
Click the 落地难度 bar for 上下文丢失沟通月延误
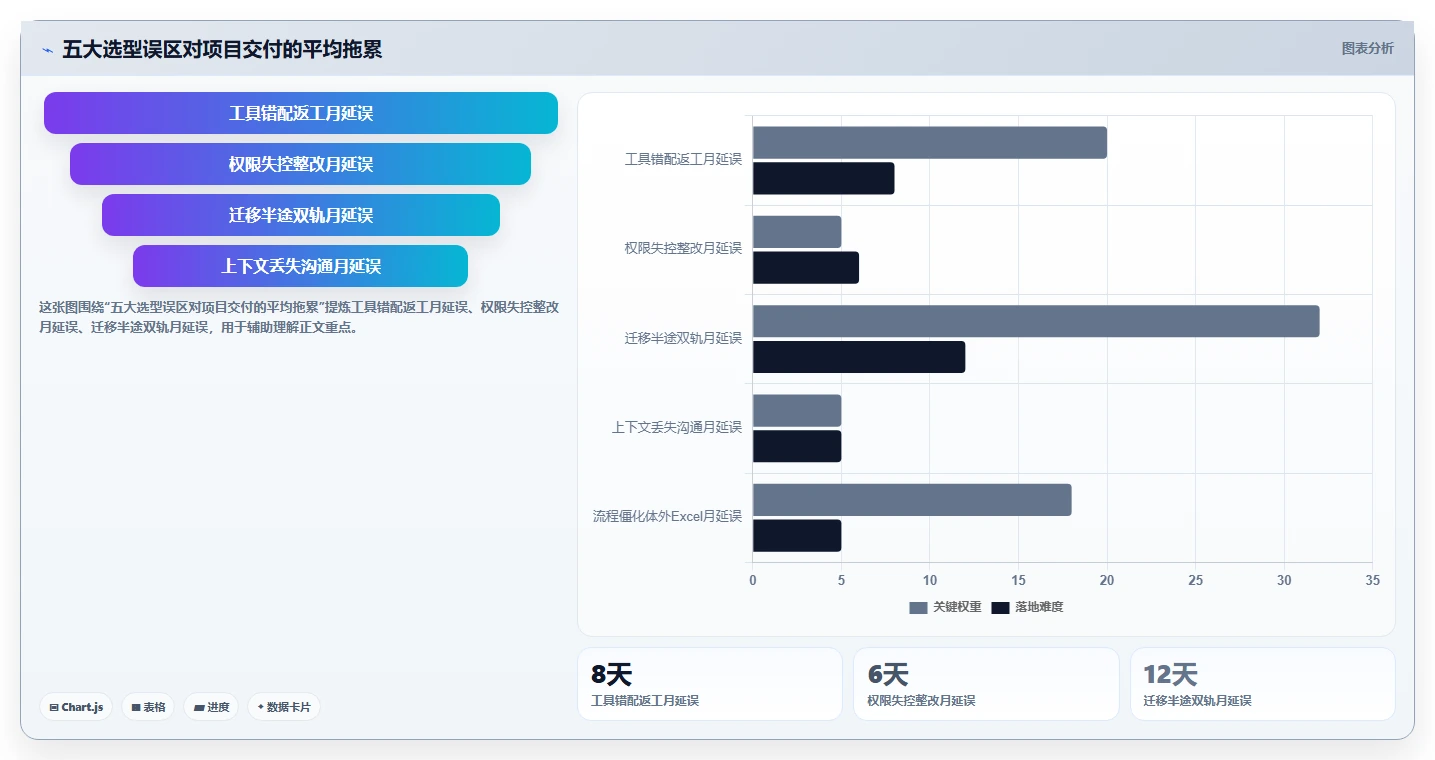pyautogui.click(x=797, y=446)
